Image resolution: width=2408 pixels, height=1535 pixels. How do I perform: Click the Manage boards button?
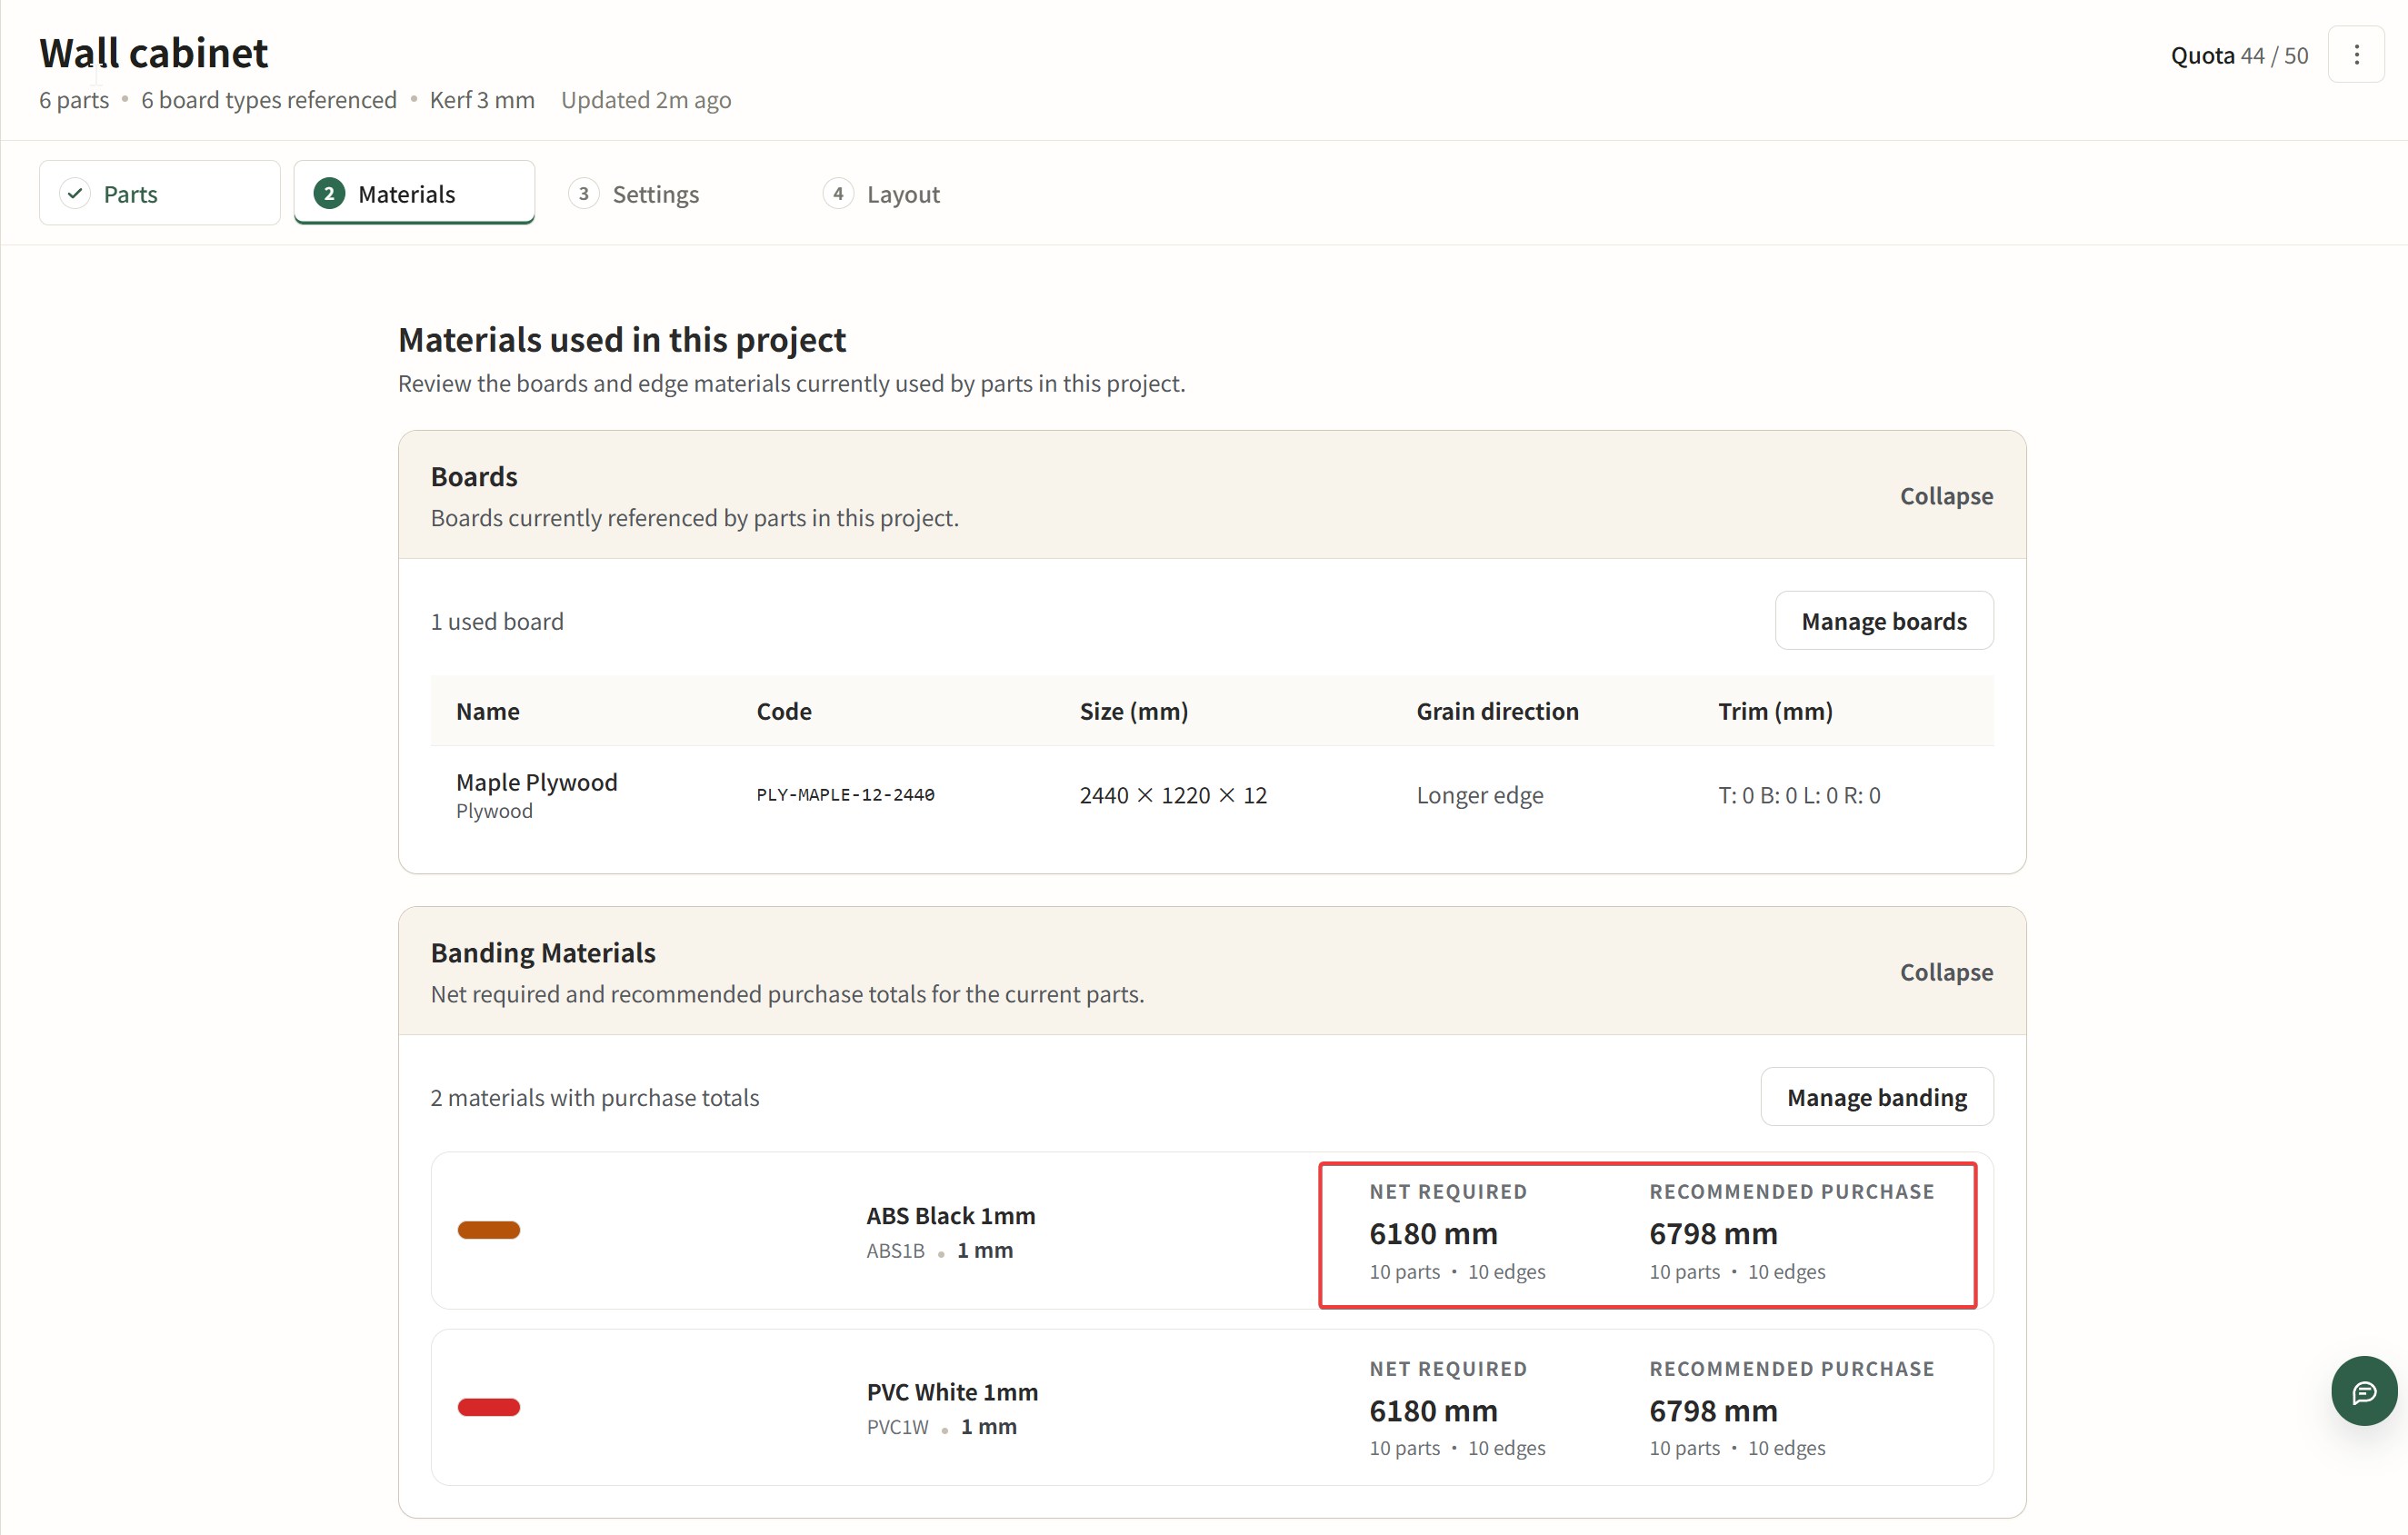click(1883, 621)
